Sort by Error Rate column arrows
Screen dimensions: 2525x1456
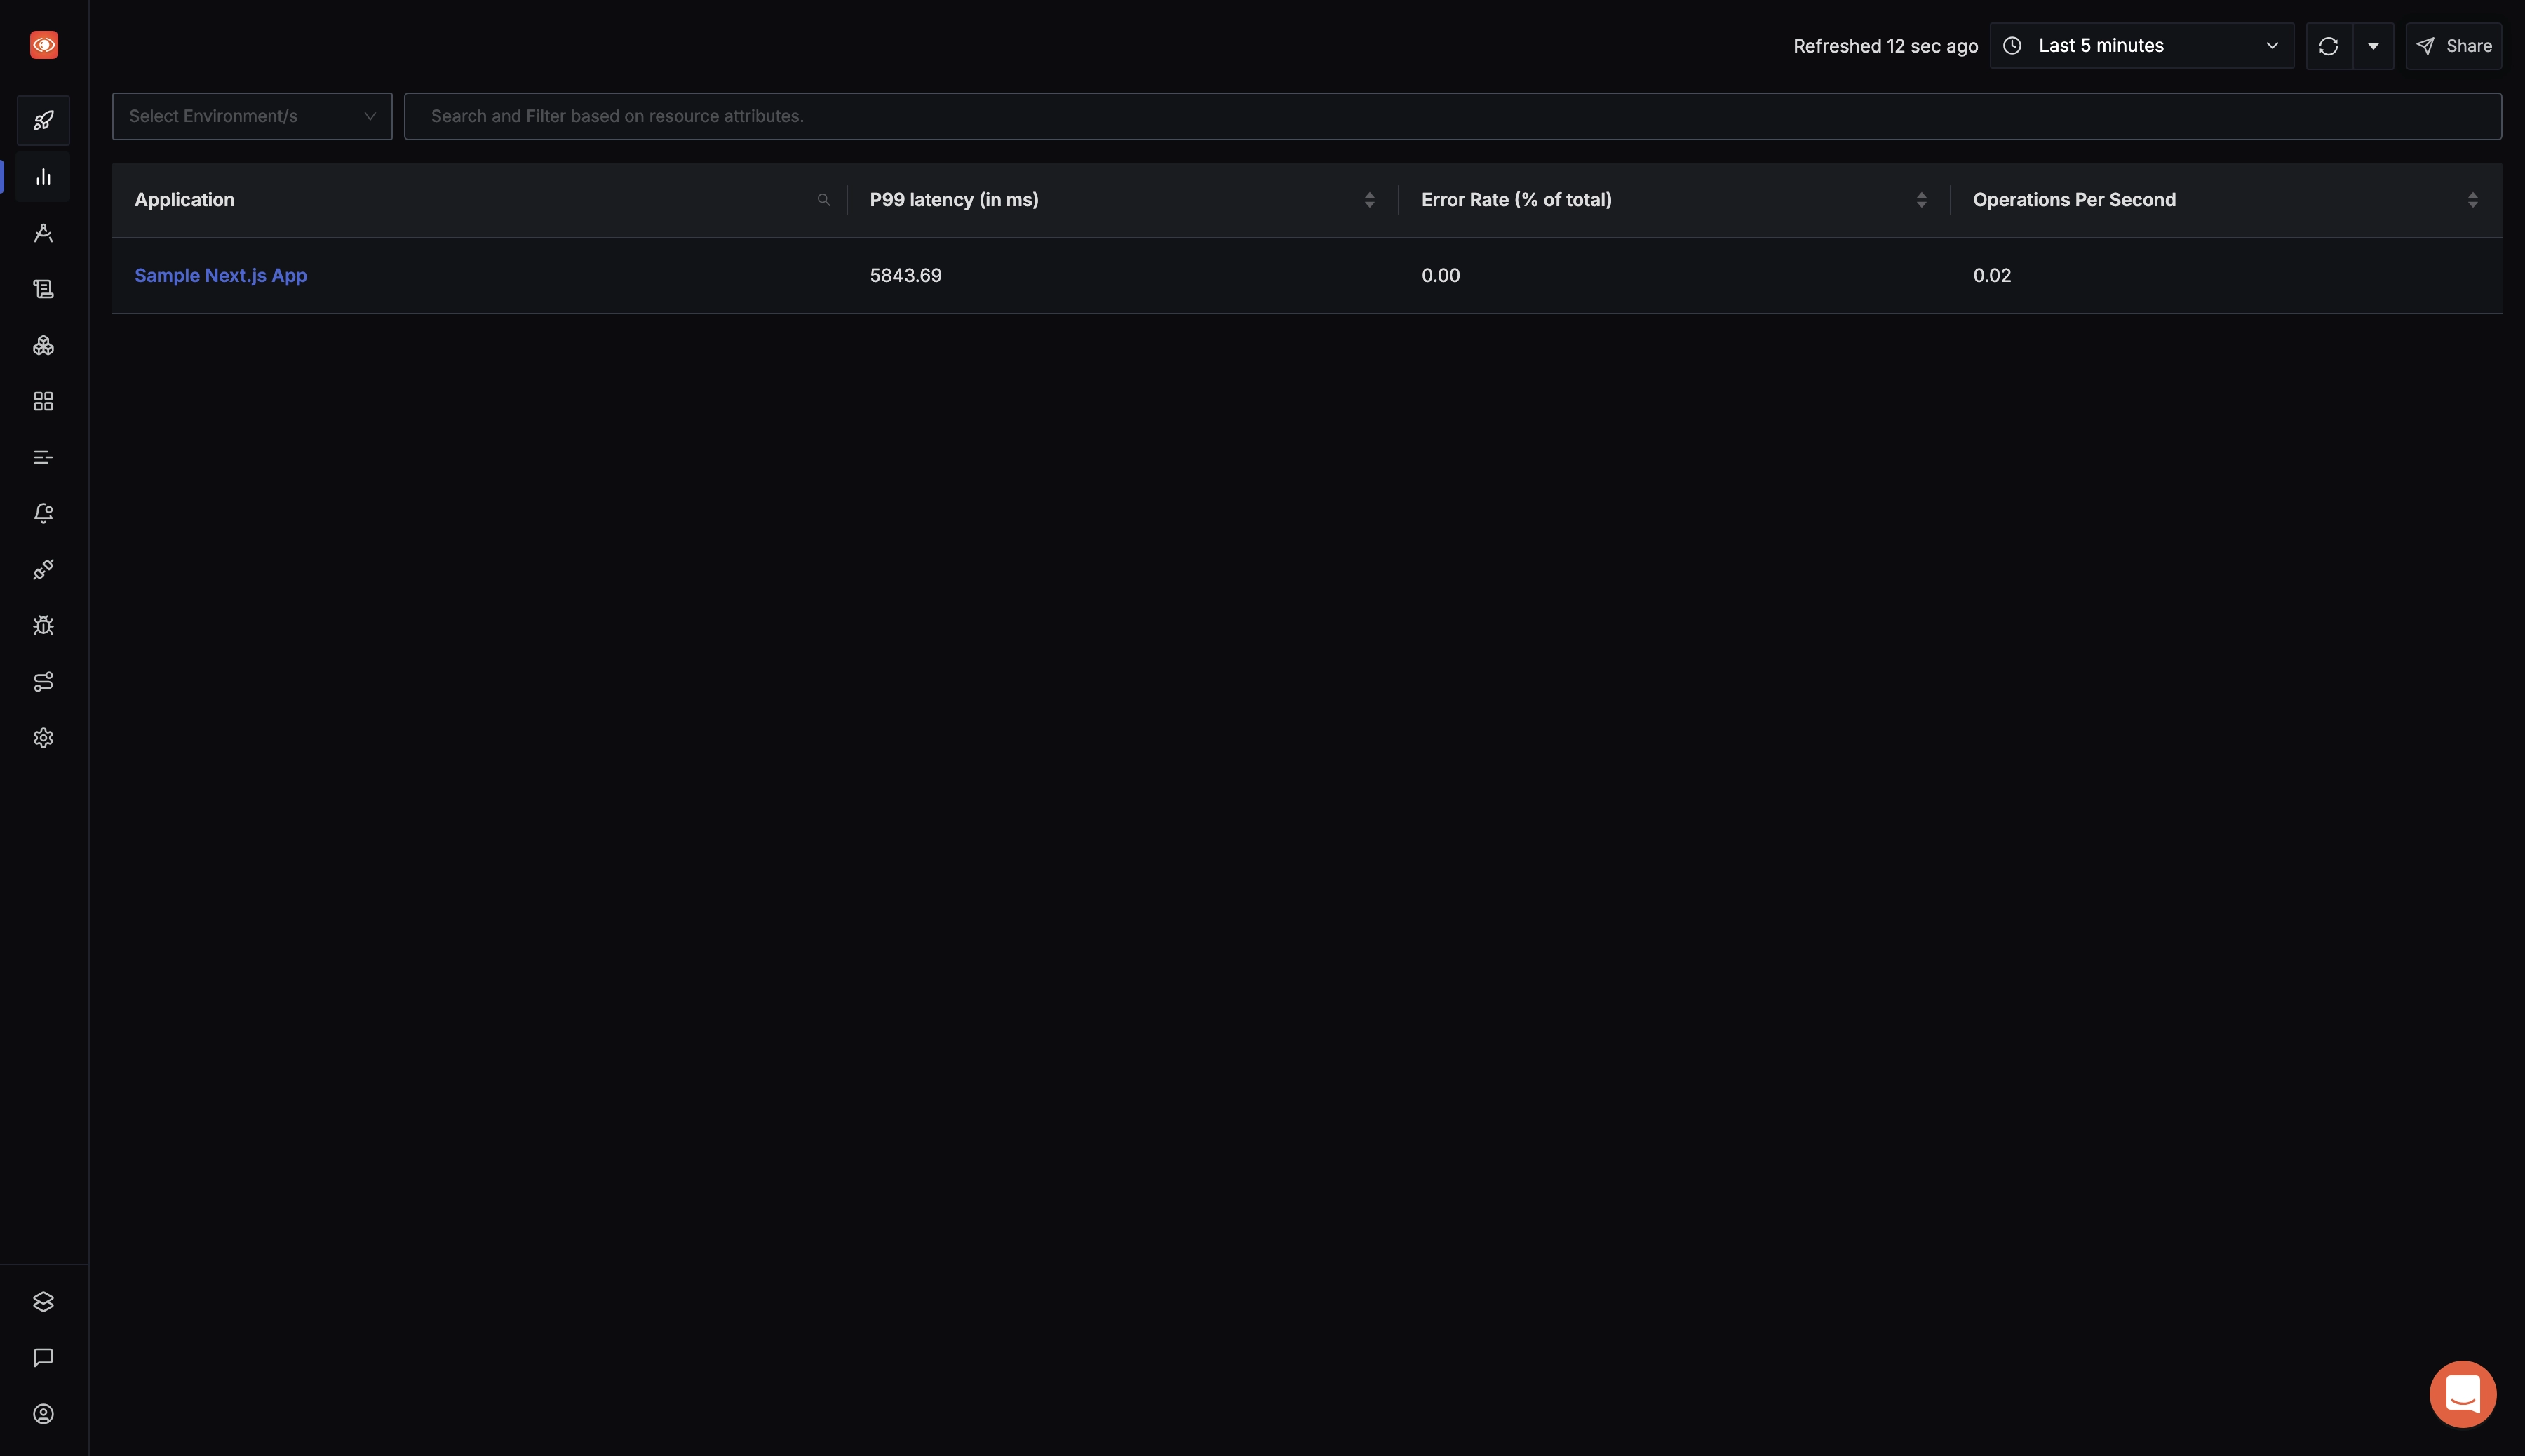(x=1921, y=200)
